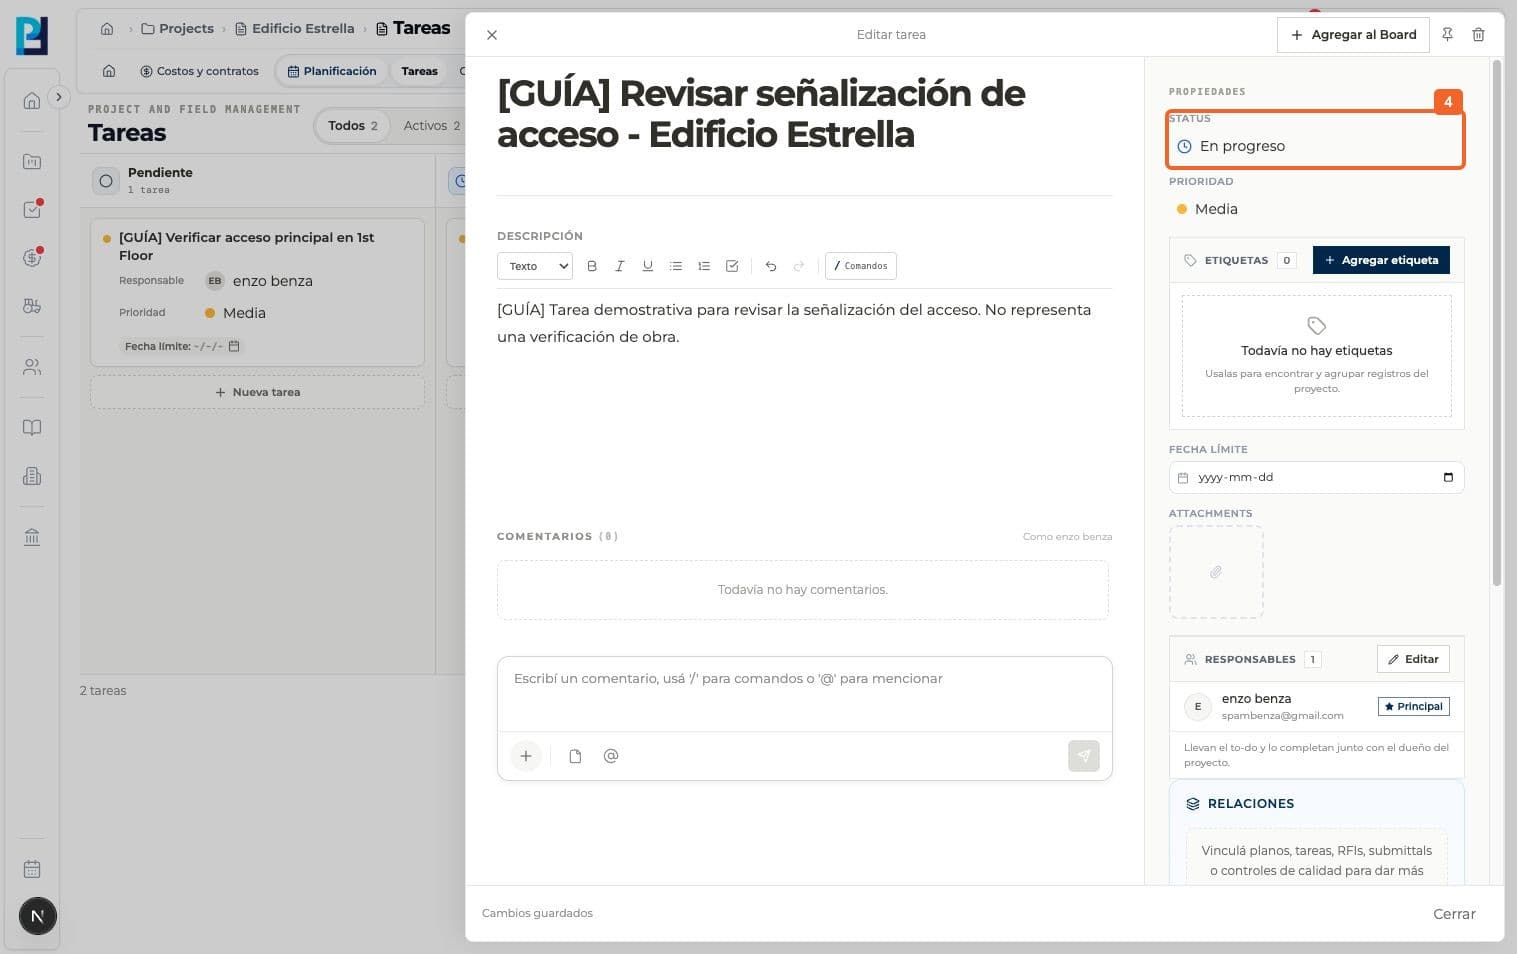Select the Activos filter tab
Screen dimensions: 1517x954
(x=432, y=126)
